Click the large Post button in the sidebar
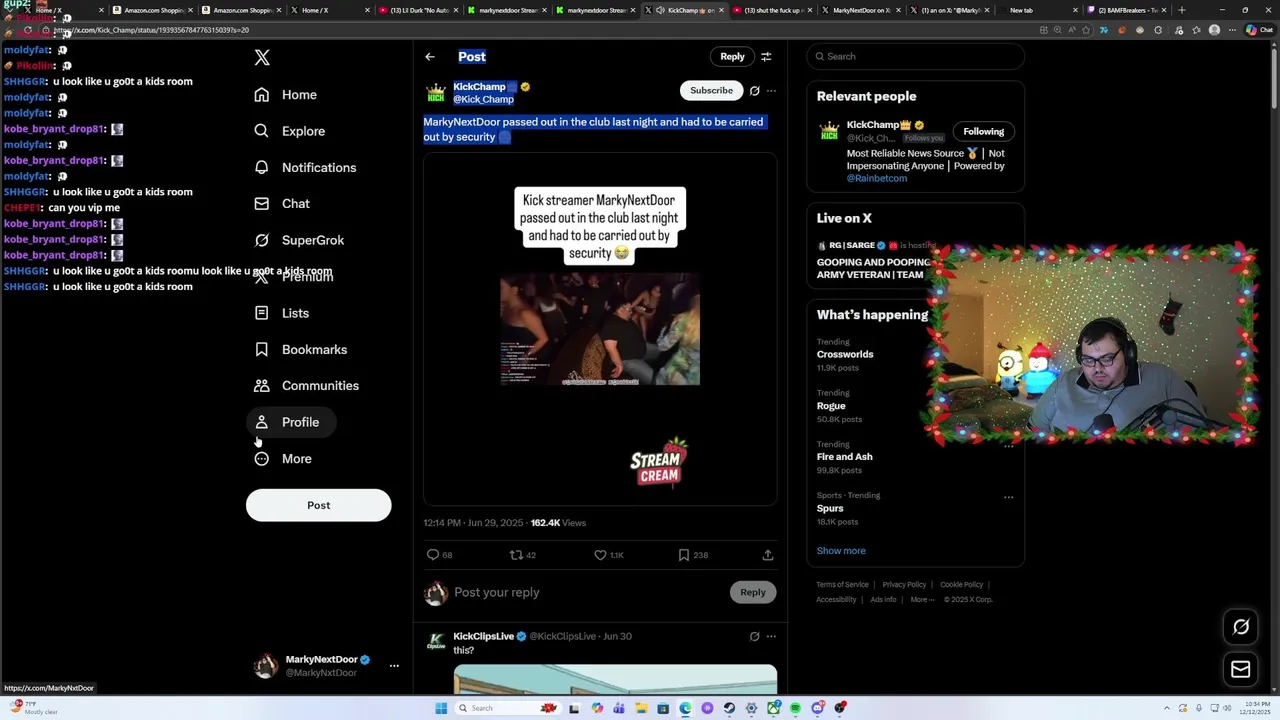 [x=318, y=505]
